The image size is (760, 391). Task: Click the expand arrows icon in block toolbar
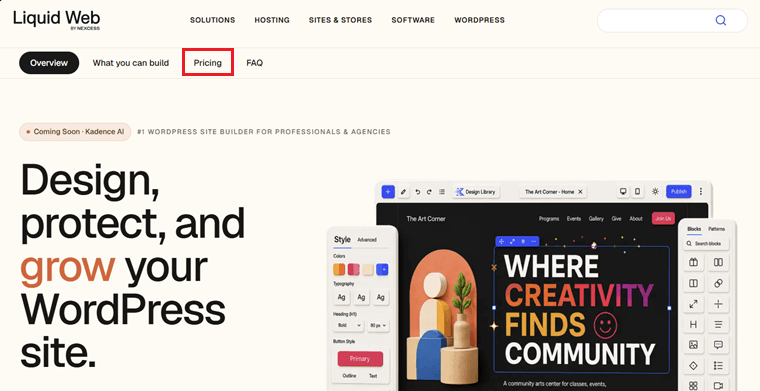pos(512,241)
